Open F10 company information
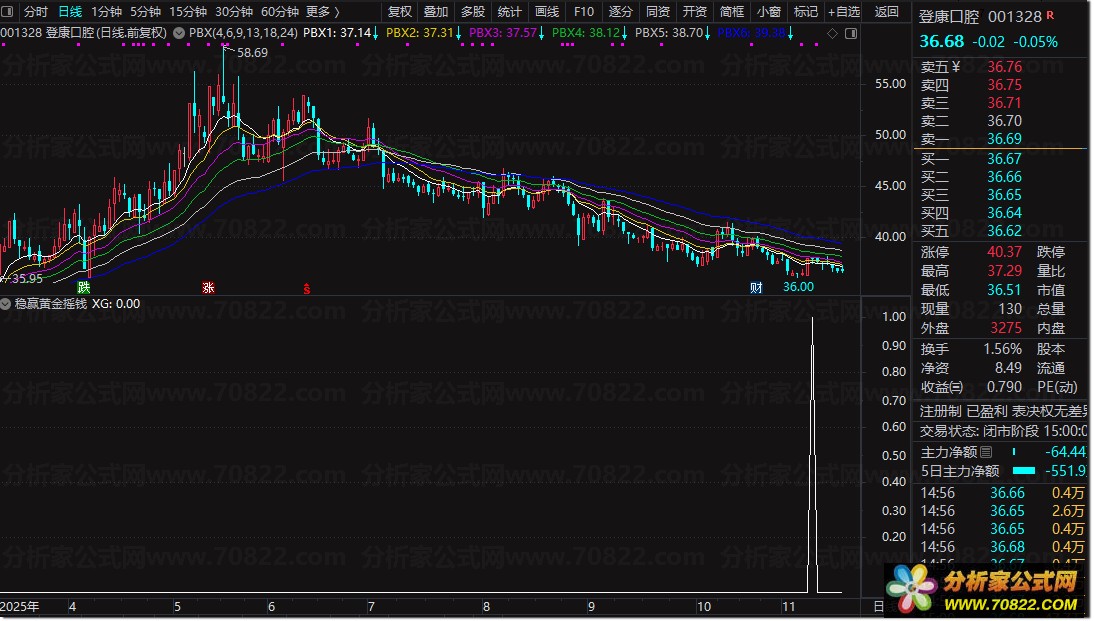Screen dimensions: 1094x621 (583, 11)
